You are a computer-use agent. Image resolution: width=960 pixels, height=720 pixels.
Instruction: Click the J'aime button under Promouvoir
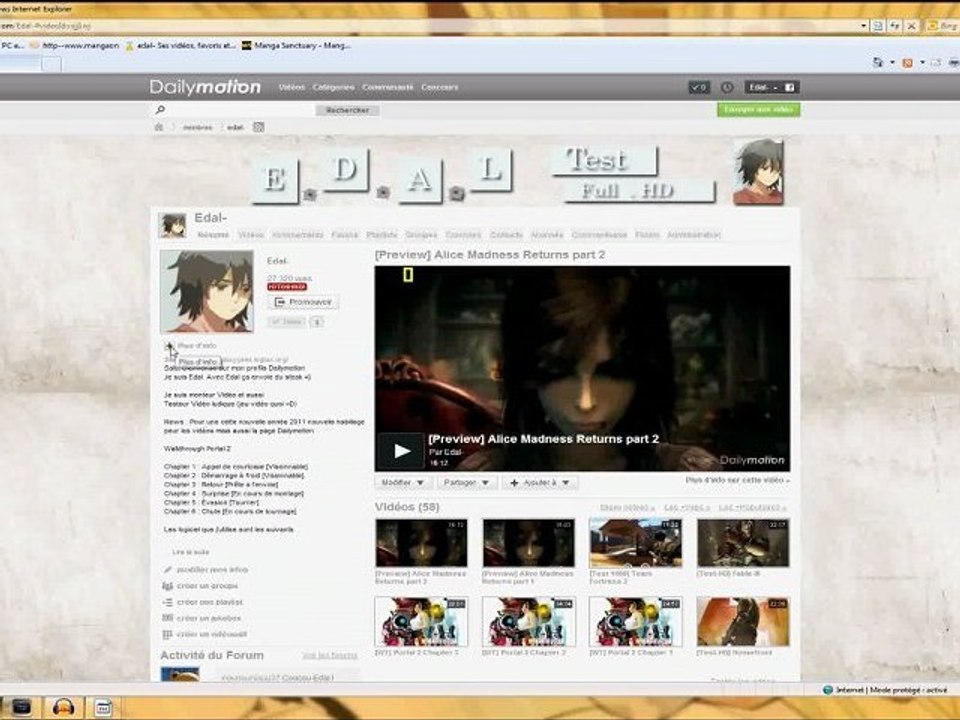click(287, 322)
